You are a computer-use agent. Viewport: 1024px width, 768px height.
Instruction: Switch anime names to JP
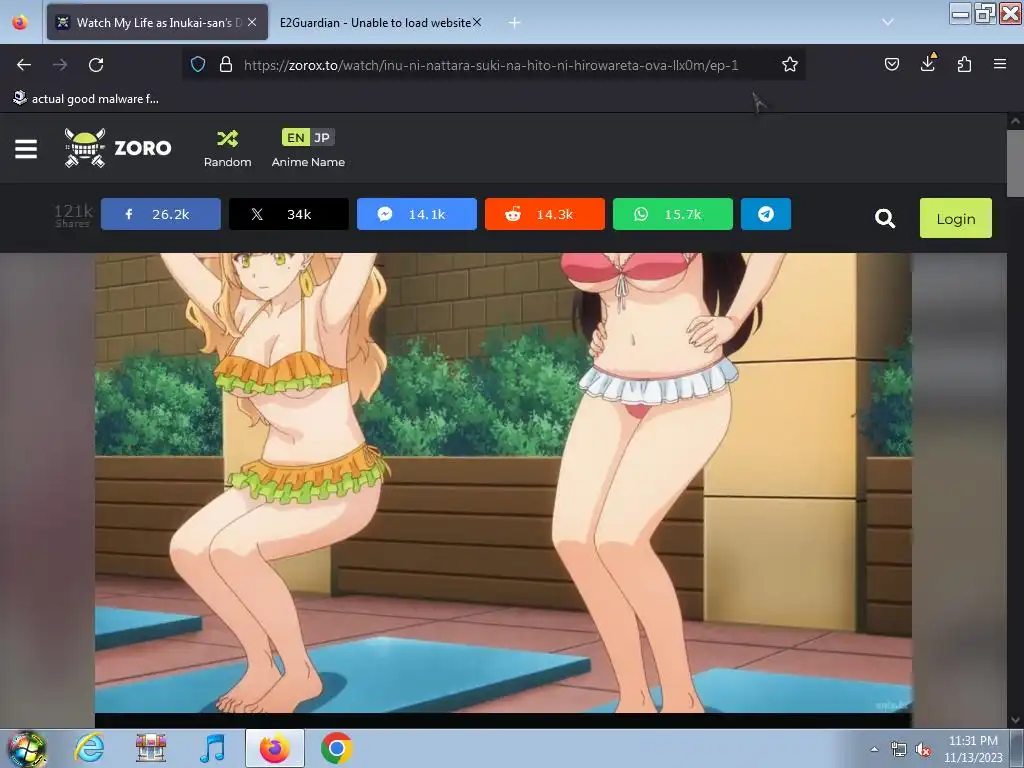tap(322, 138)
